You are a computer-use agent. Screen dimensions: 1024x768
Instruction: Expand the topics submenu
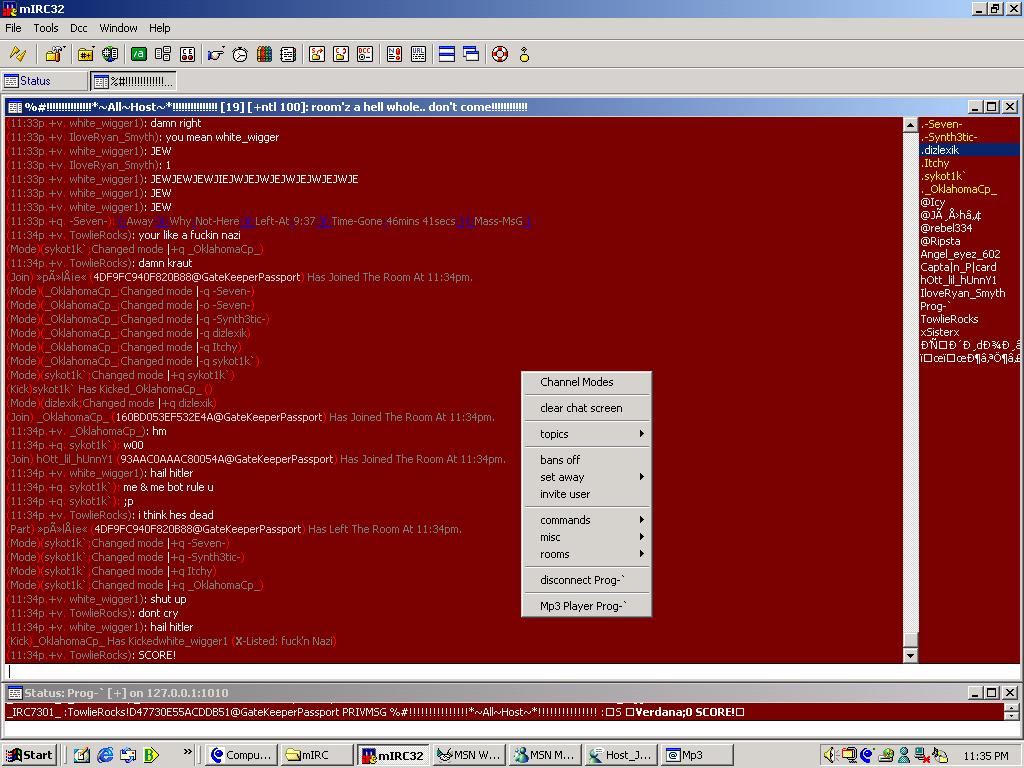pyautogui.click(x=586, y=434)
